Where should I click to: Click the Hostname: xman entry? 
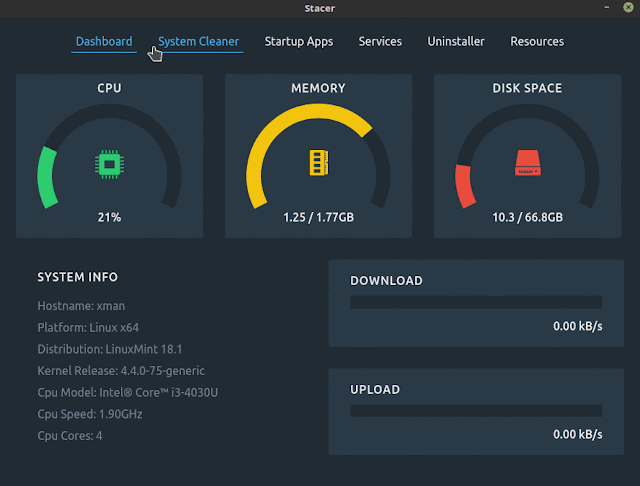pyautogui.click(x=81, y=306)
